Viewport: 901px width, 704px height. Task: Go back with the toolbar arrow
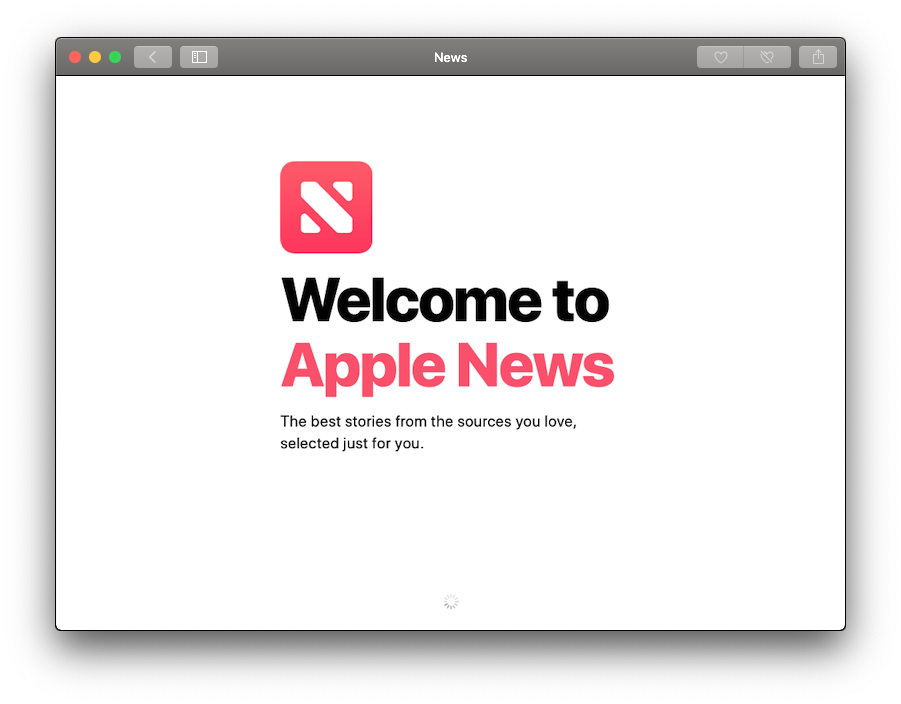click(x=153, y=57)
